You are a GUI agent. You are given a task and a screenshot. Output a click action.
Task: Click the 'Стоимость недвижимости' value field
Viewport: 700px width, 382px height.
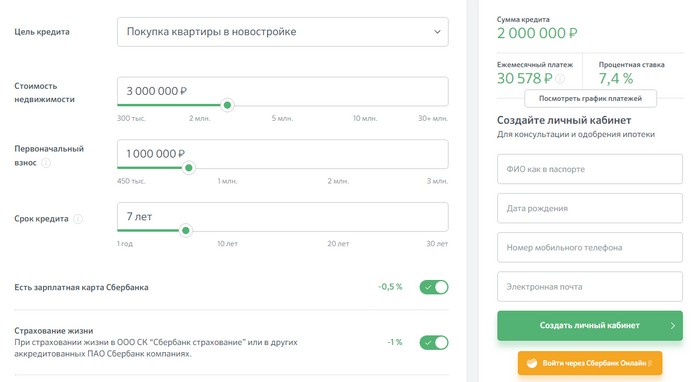coord(283,91)
